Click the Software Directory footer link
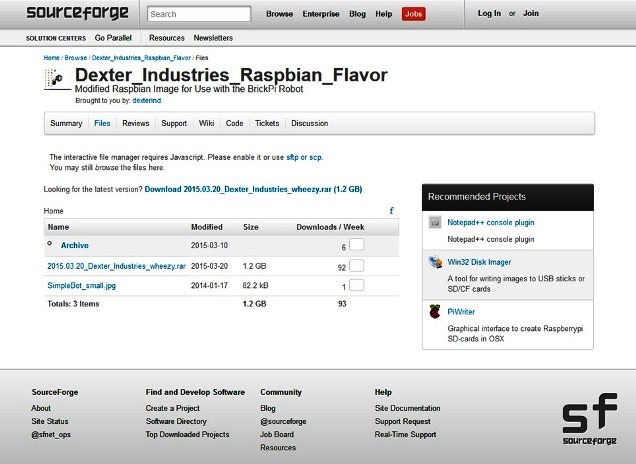The width and height of the screenshot is (636, 464). pos(176,421)
